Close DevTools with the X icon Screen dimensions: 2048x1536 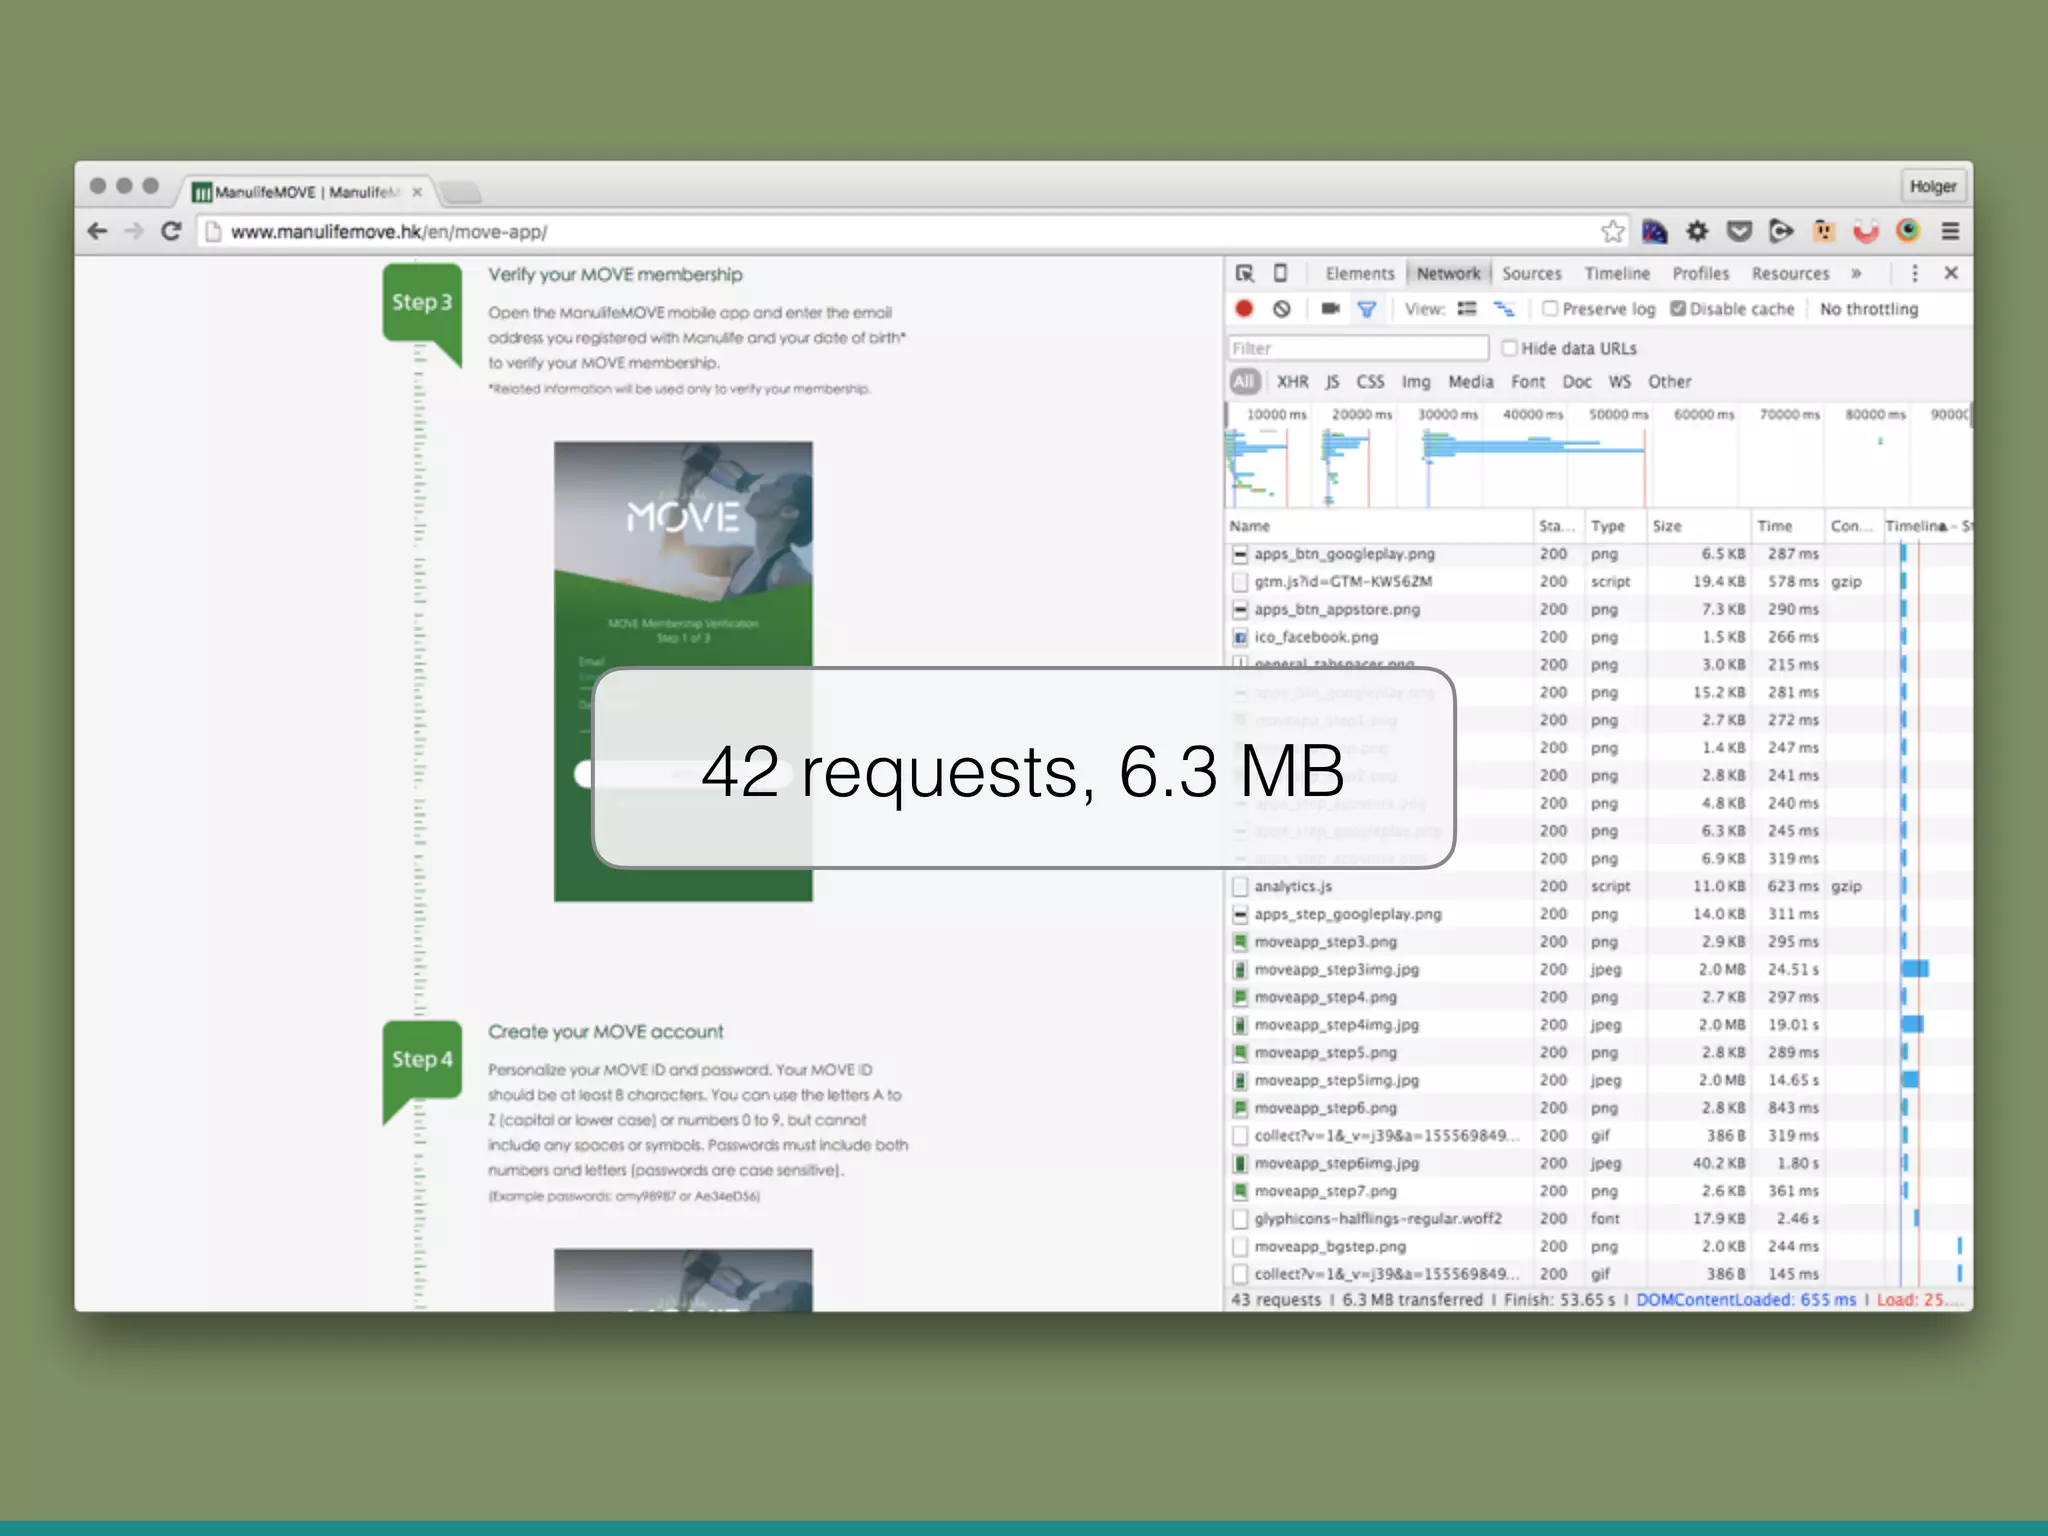pos(1951,273)
